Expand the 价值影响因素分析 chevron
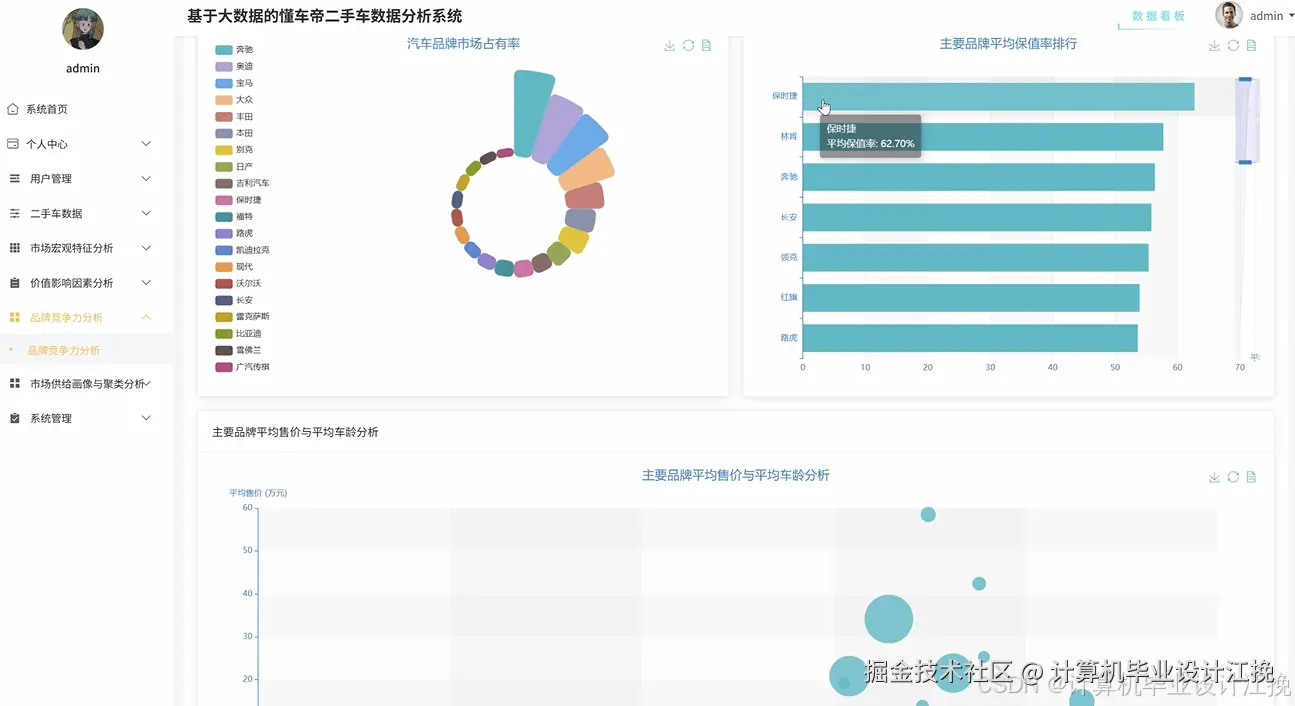Image resolution: width=1295 pixels, height=706 pixels. tap(146, 283)
